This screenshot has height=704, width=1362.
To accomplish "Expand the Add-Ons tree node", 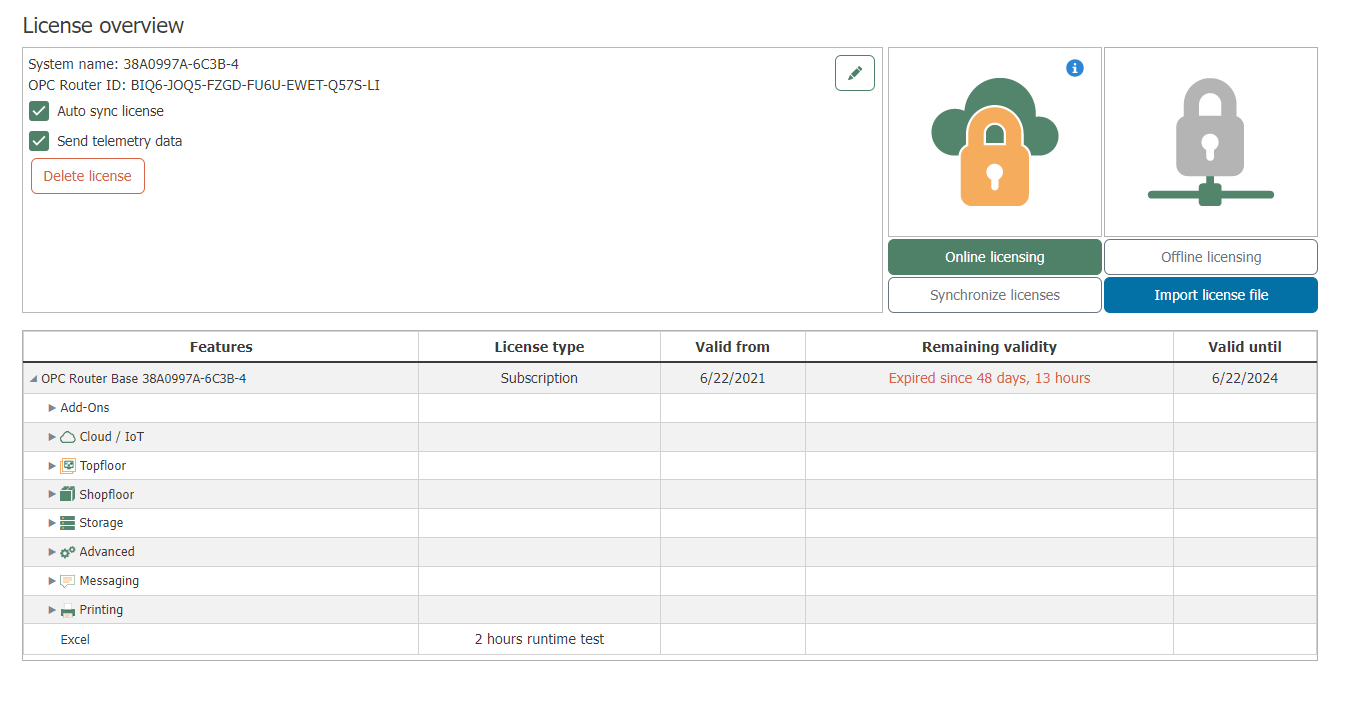I will 53,408.
